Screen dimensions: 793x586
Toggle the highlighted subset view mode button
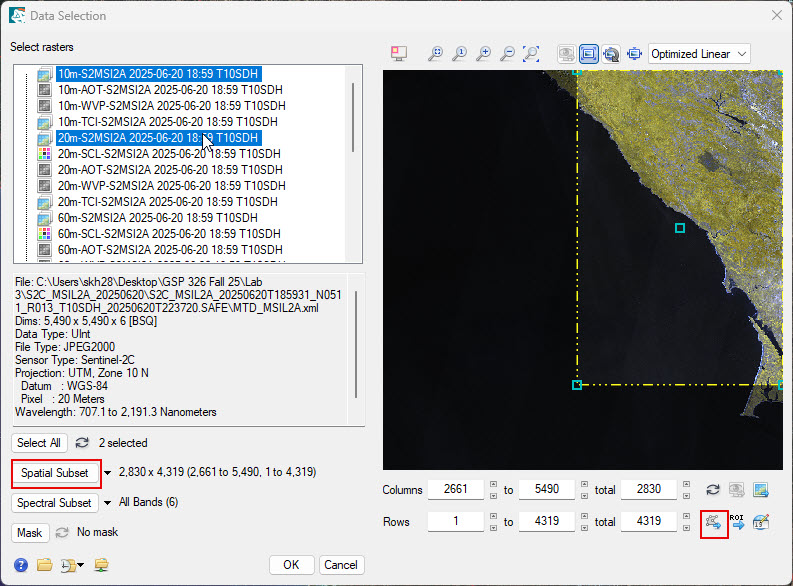pos(589,54)
